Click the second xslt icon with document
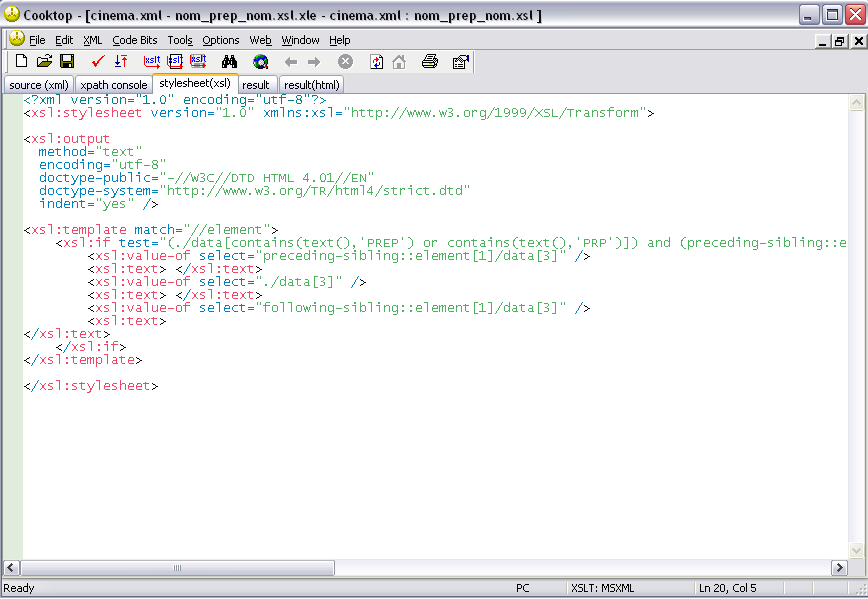Image resolution: width=868 pixels, height=599 pixels. (x=175, y=61)
